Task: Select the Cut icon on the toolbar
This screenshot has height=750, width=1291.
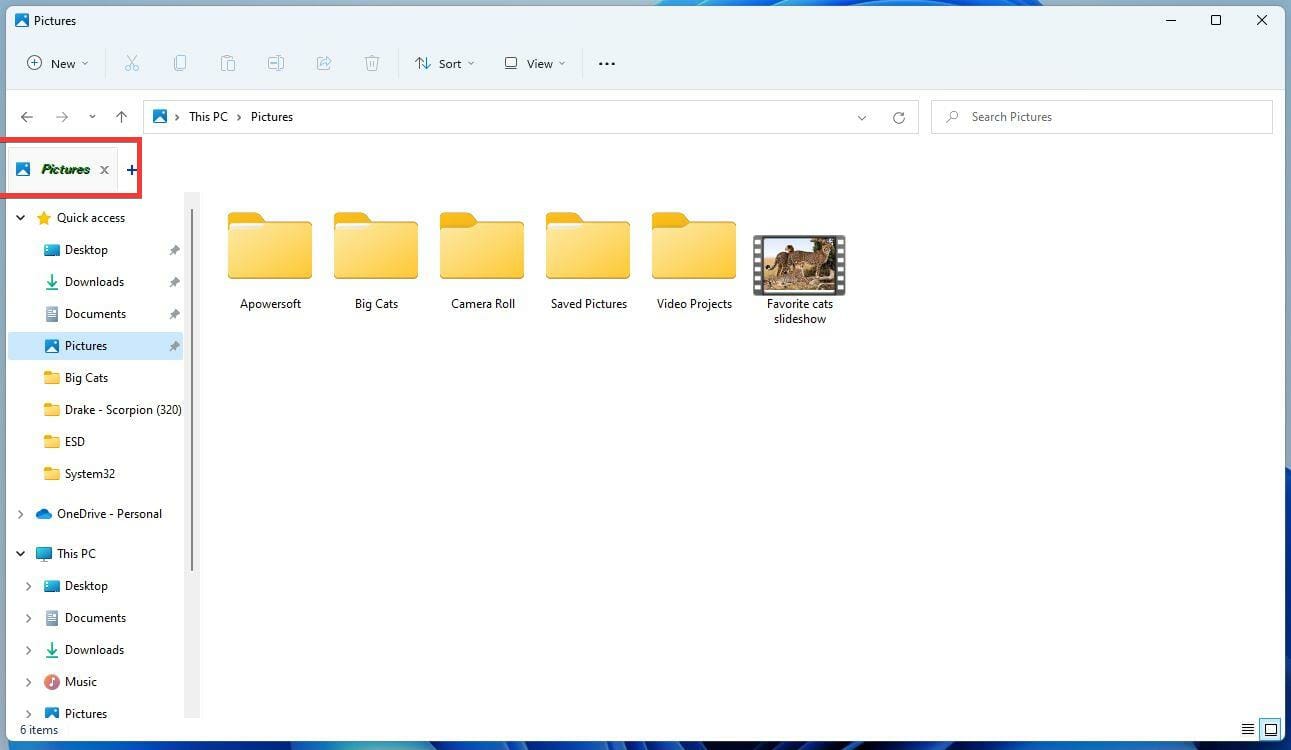Action: 131,63
